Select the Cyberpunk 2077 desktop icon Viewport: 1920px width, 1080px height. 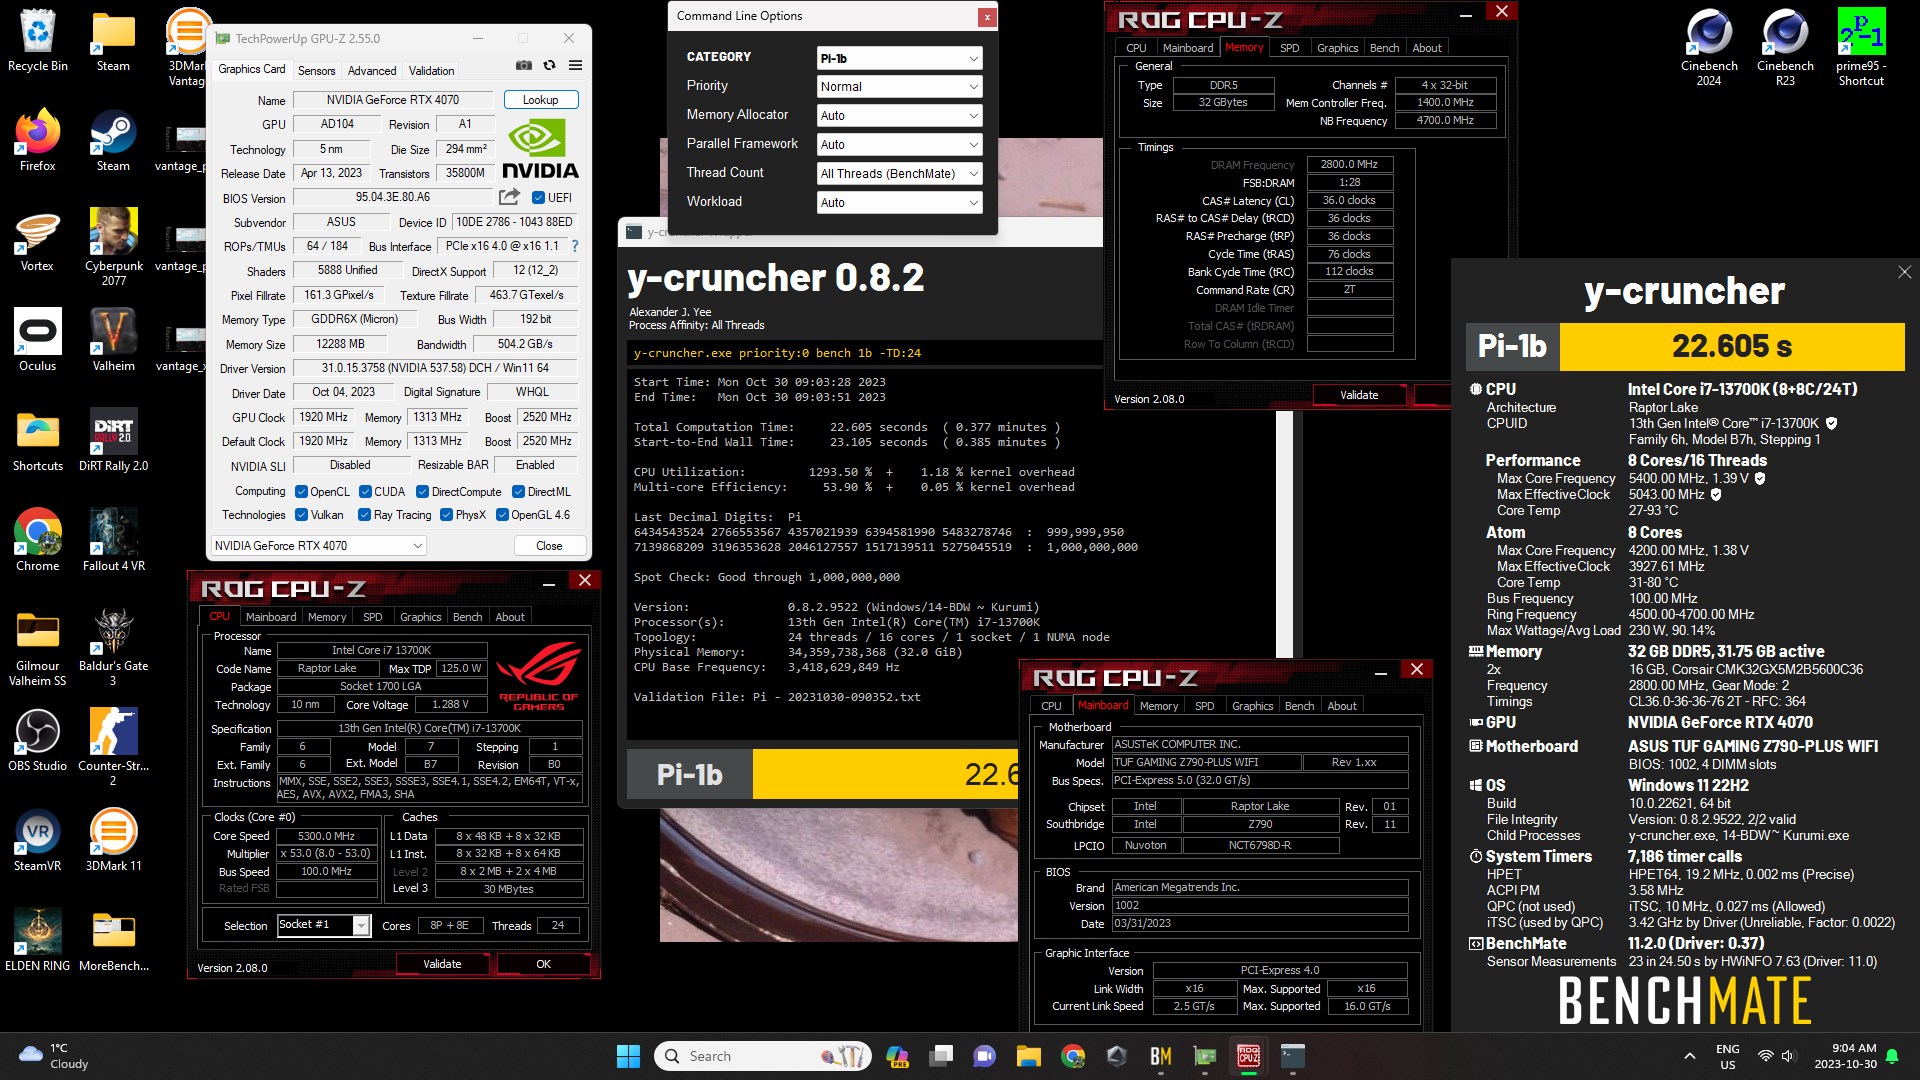coord(113,247)
